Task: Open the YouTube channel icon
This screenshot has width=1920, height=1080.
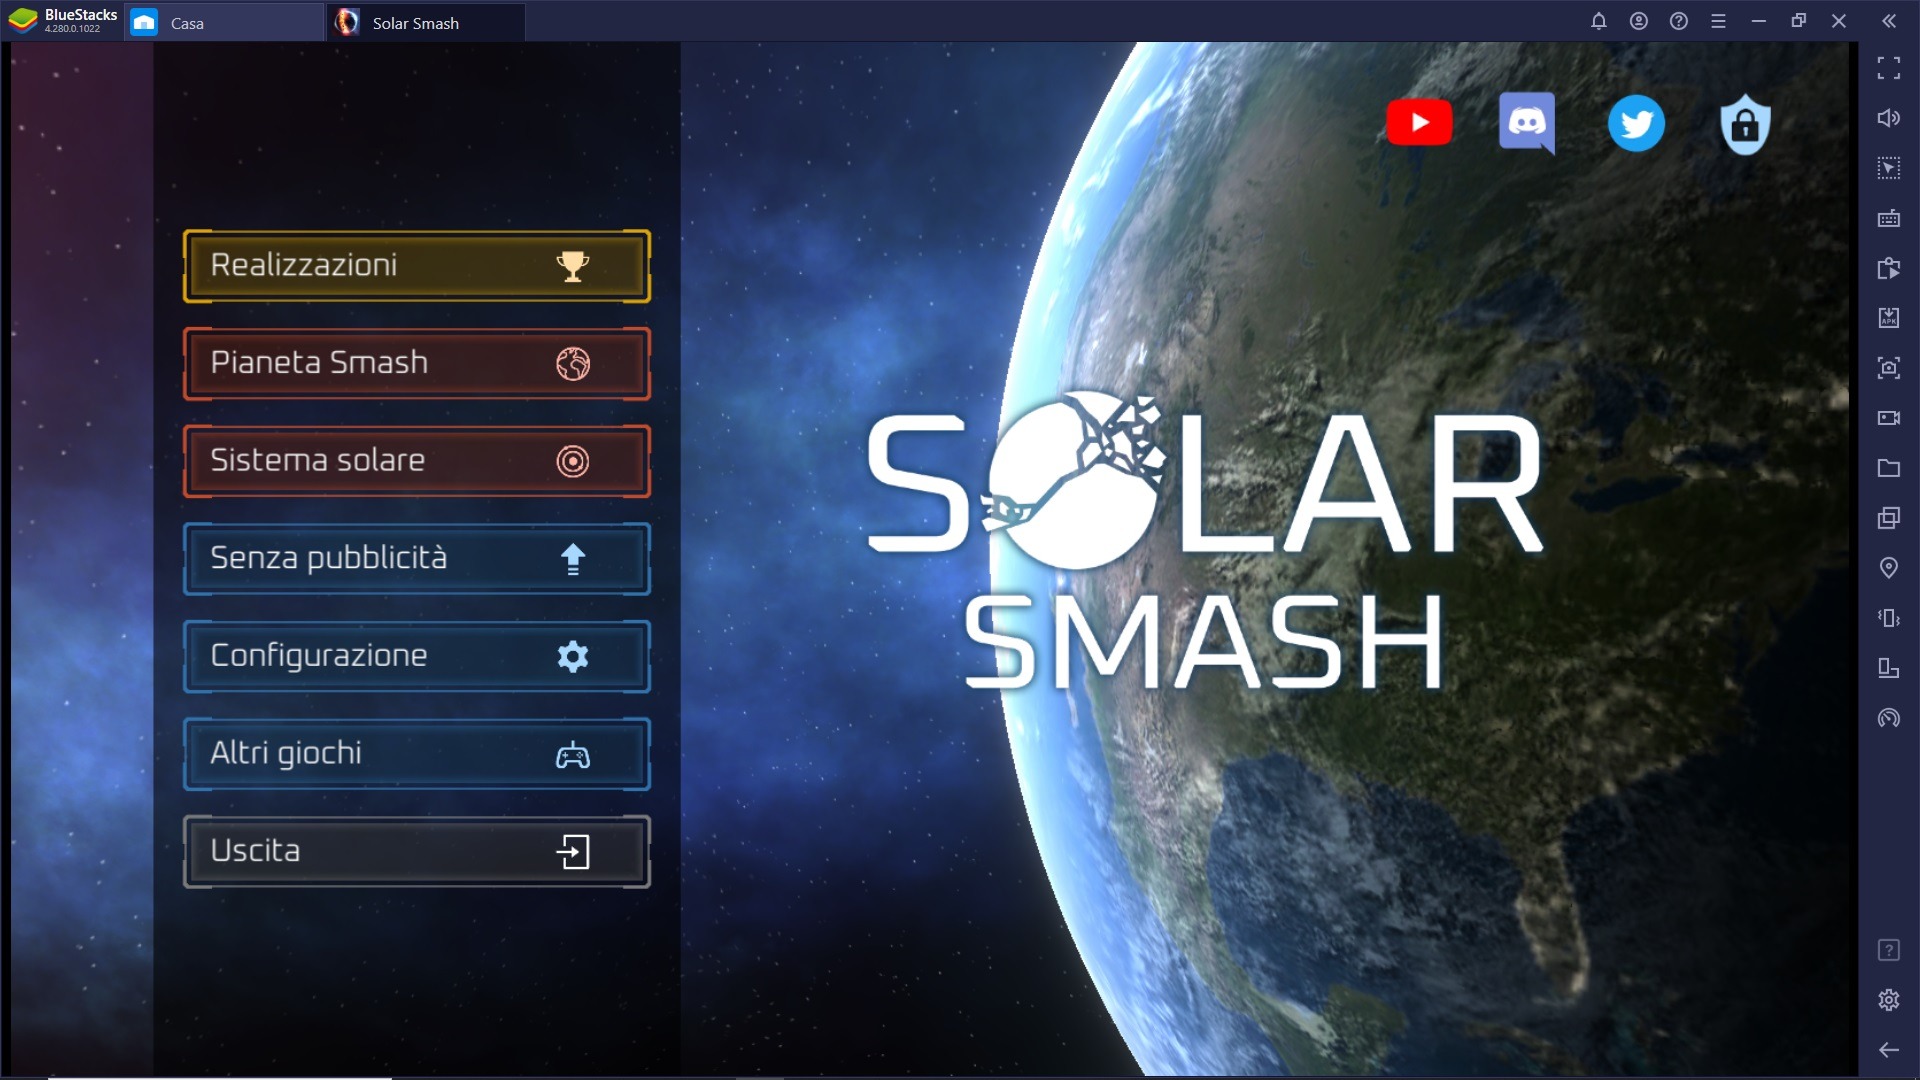Action: click(1419, 122)
